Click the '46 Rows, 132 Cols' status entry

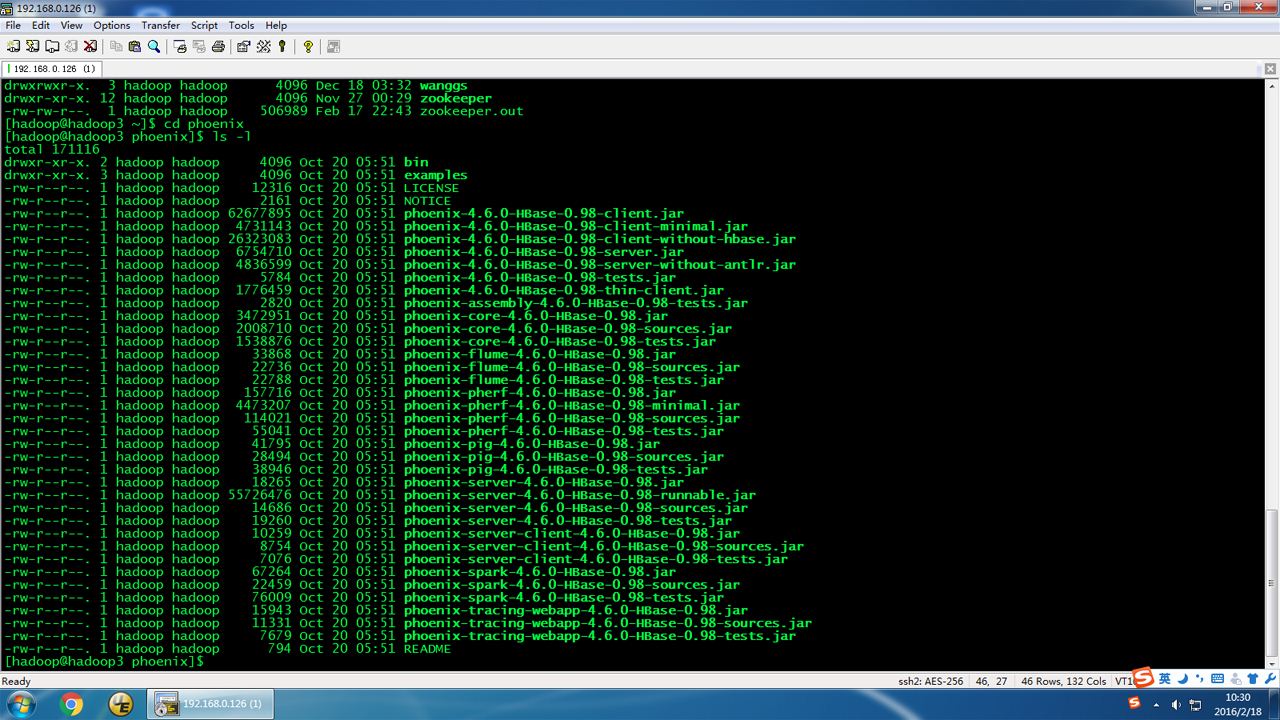1063,681
